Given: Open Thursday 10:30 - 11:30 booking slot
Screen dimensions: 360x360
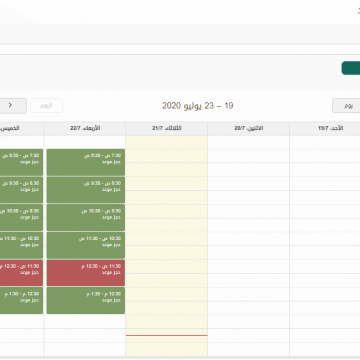Looking at the screenshot, I should tap(21, 245).
